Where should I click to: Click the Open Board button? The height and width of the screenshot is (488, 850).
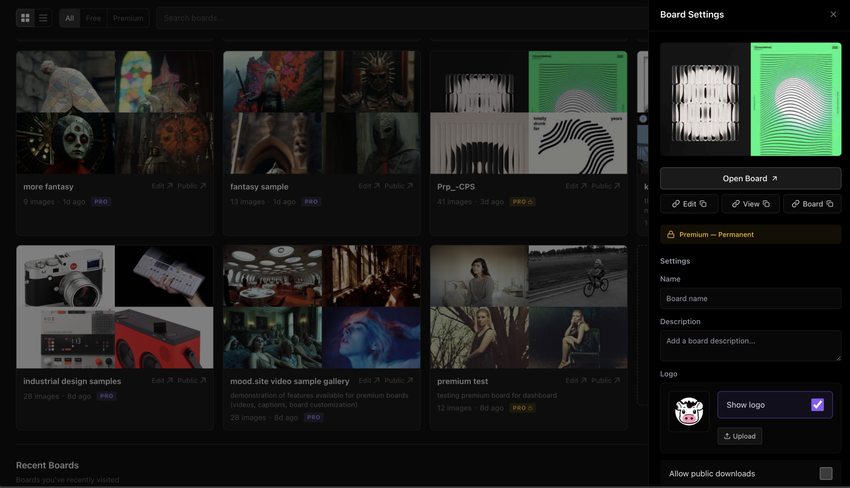point(750,178)
